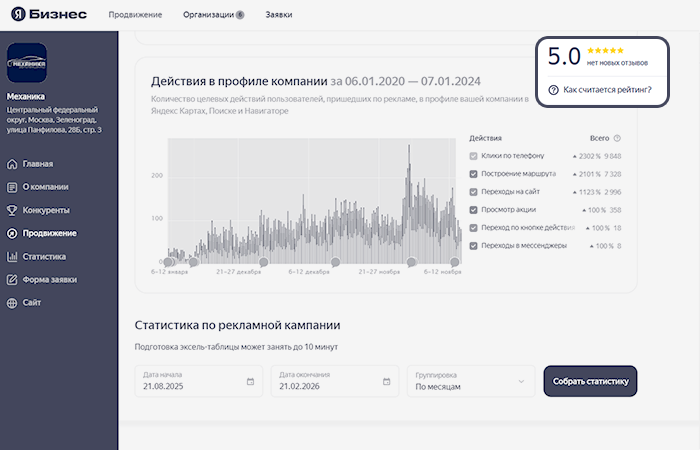
Task: Uncheck Построение маршрута checkbox
Action: 473,174
